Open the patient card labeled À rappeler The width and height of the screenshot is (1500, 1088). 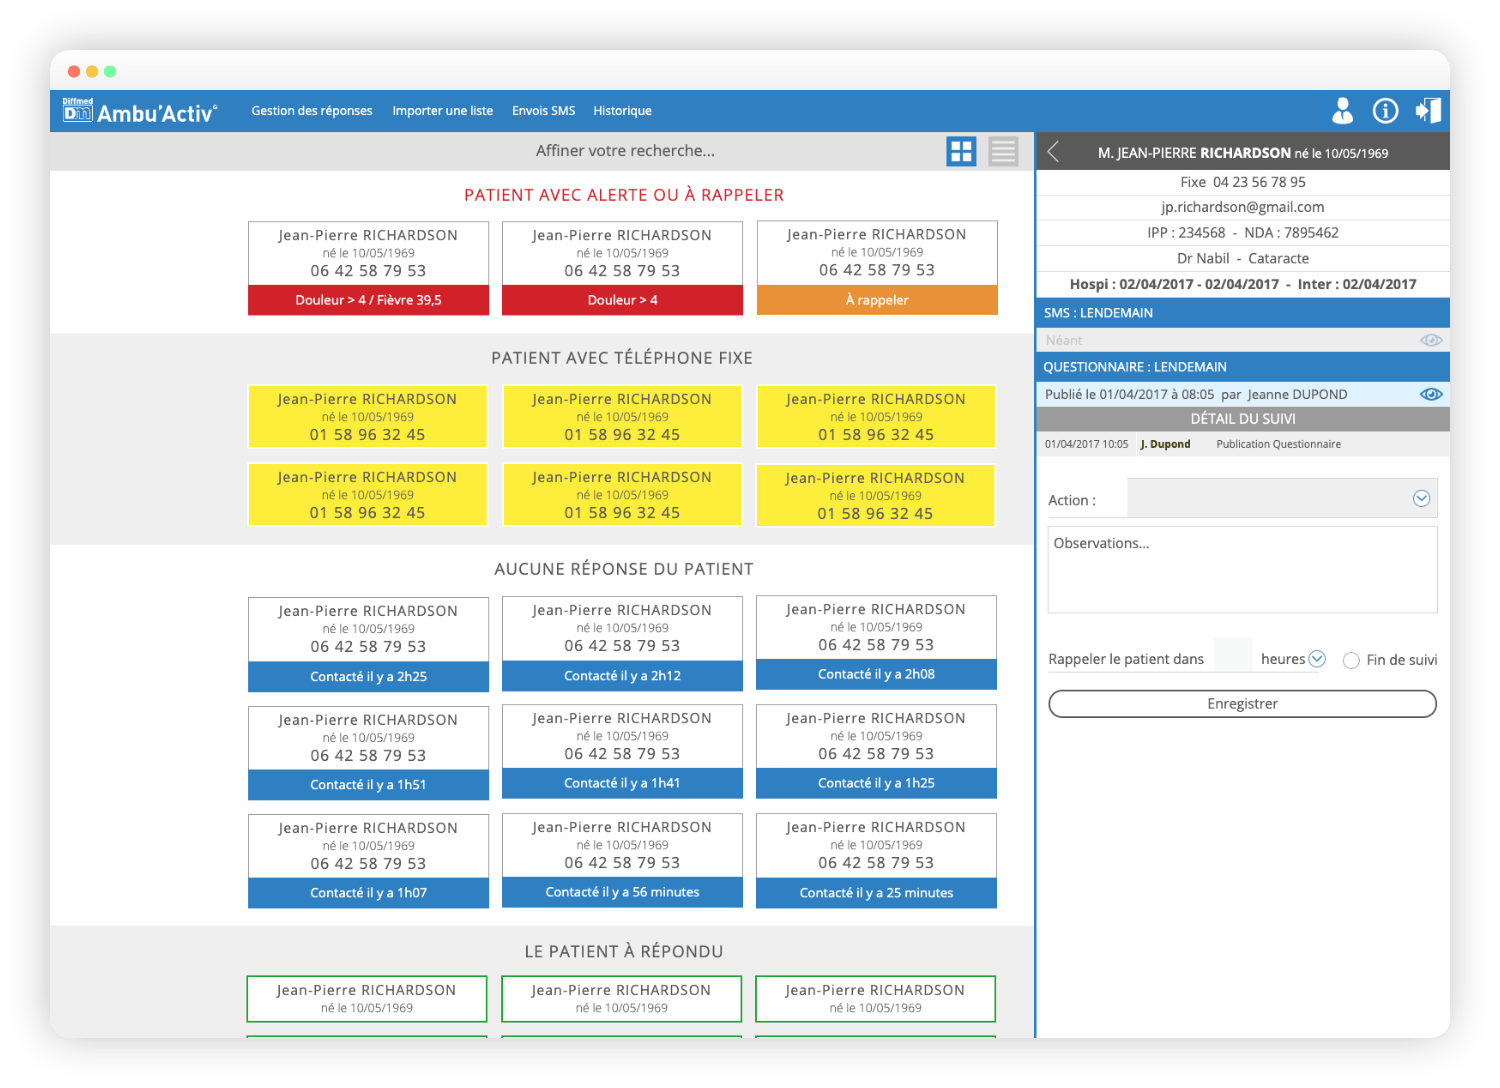pos(877,268)
